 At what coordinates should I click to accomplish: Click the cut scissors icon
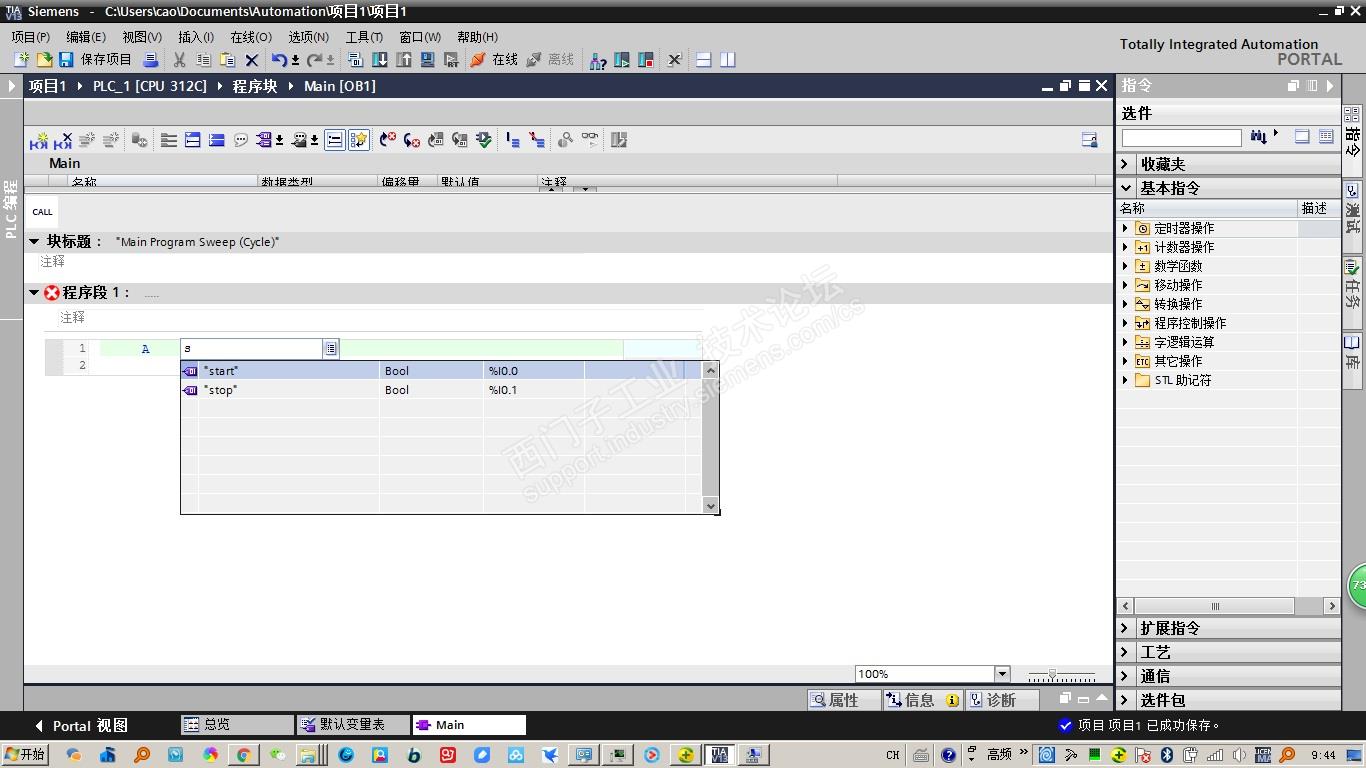[x=180, y=60]
